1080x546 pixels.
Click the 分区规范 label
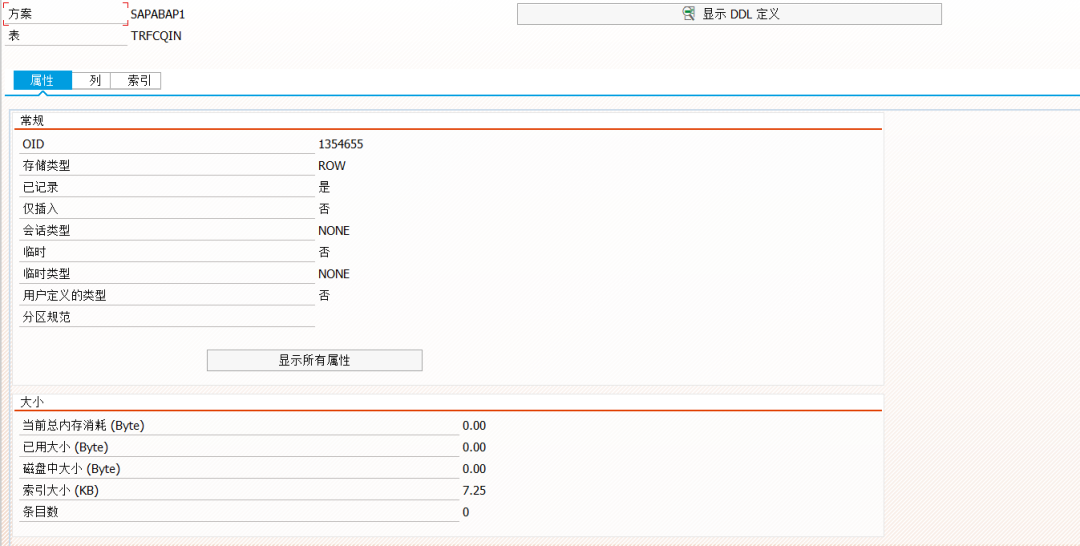tap(46, 317)
